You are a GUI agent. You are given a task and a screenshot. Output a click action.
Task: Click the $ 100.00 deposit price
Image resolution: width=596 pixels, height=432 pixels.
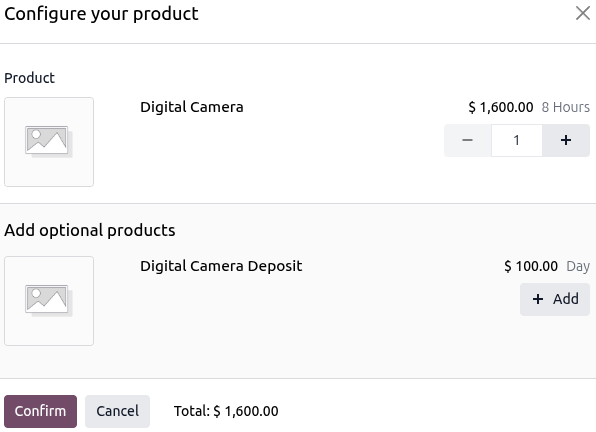[531, 266]
